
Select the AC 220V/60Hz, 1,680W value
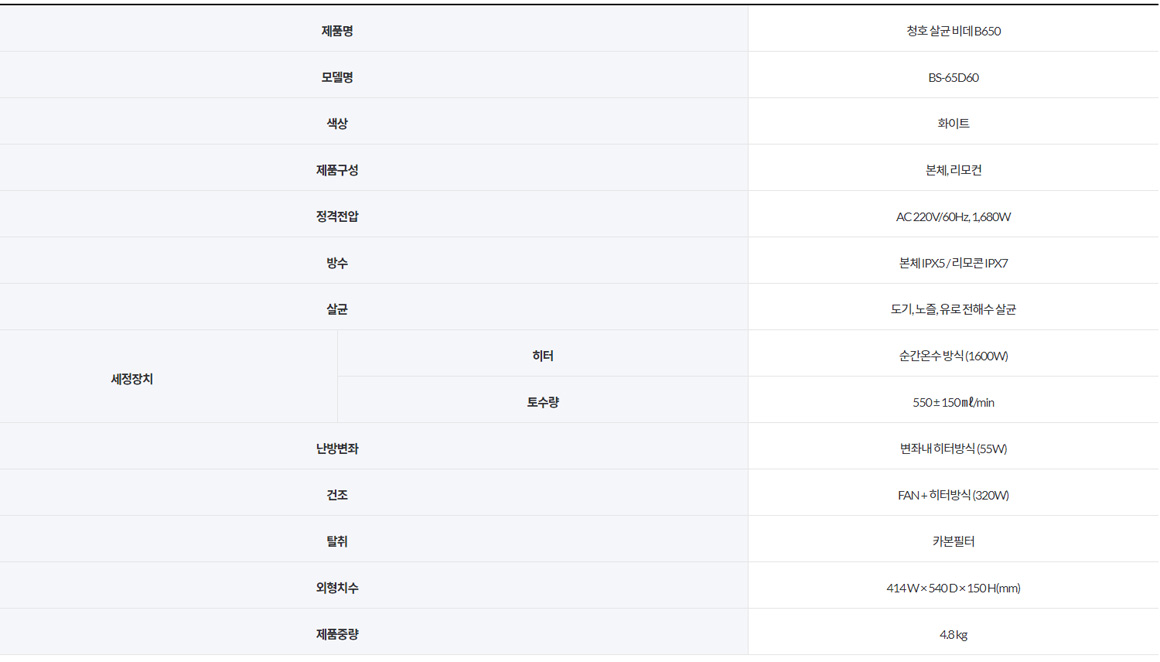coord(953,216)
